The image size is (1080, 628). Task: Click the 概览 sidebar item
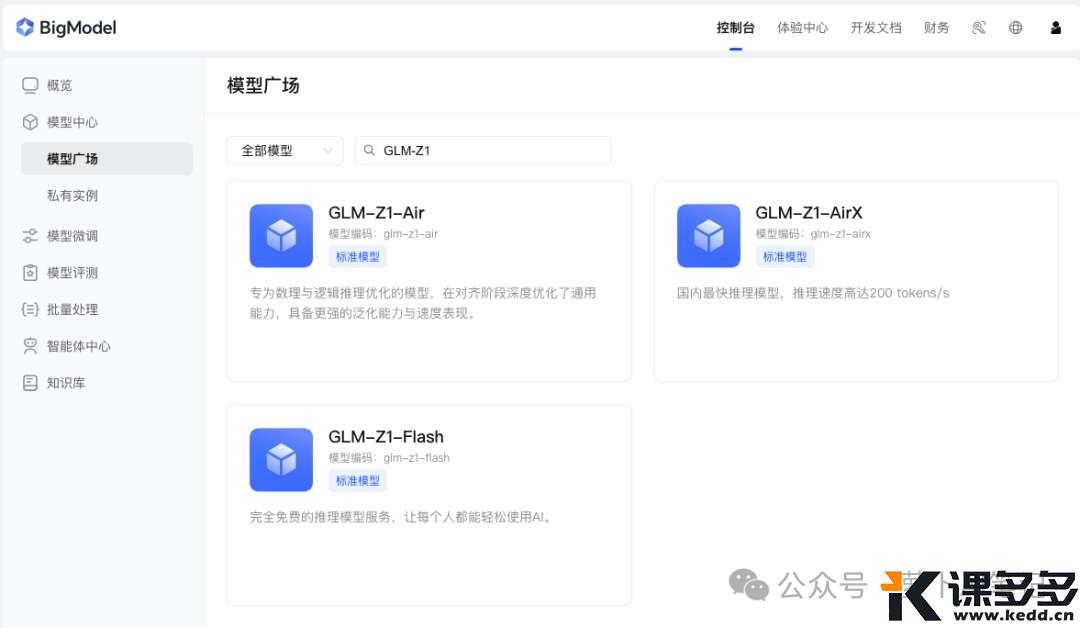coord(59,85)
